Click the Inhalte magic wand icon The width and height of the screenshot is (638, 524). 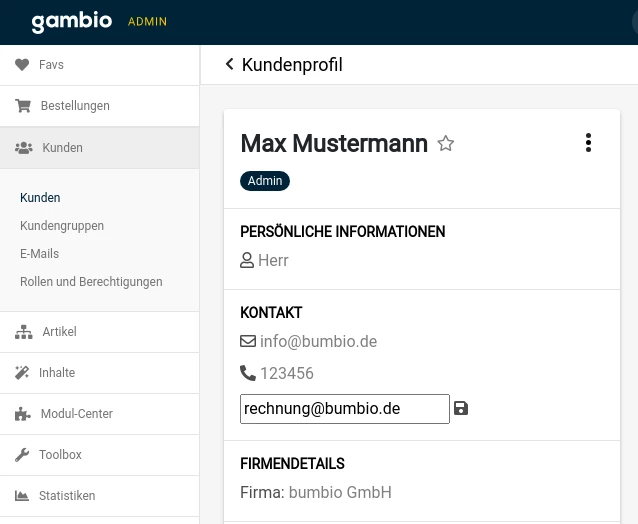[x=22, y=373]
